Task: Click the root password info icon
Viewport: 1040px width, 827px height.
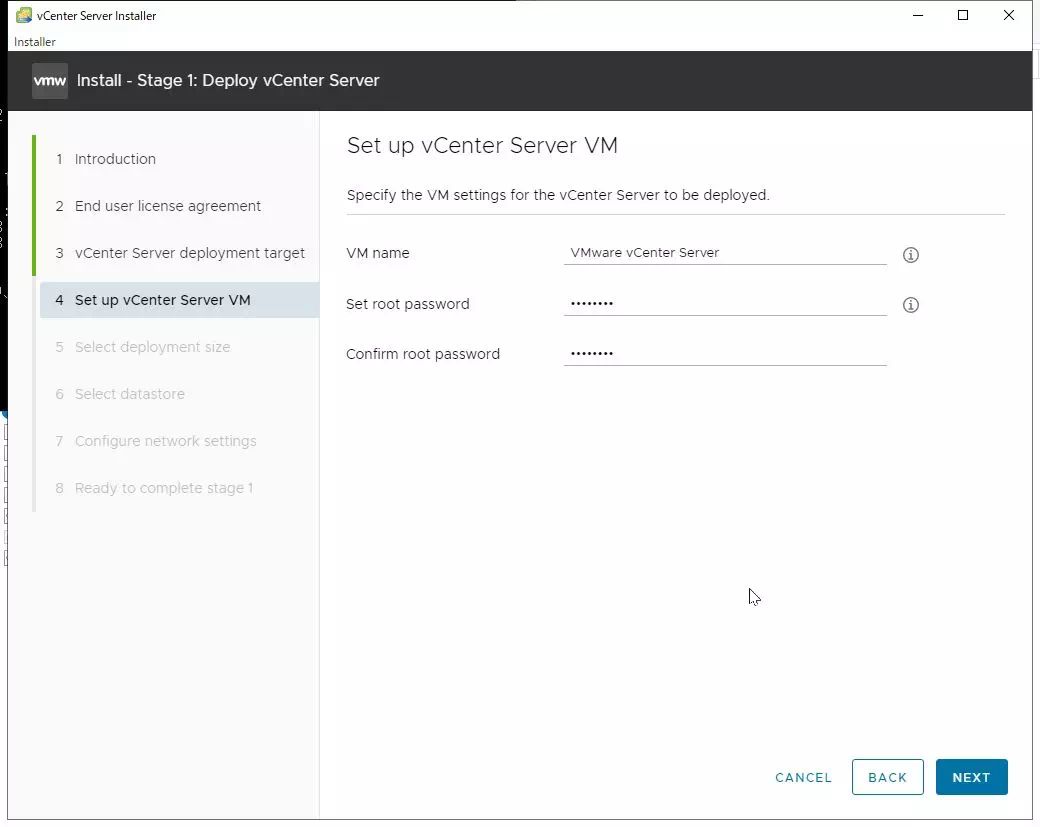Action: (x=911, y=304)
